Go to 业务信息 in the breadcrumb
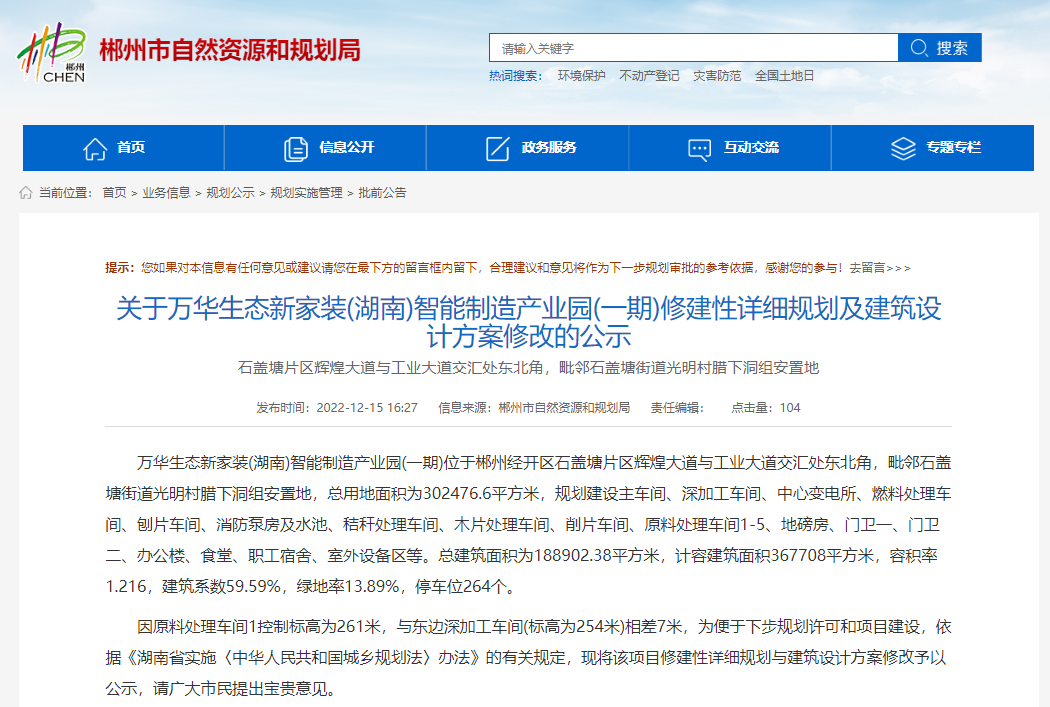The width and height of the screenshot is (1050, 707). 166,193
